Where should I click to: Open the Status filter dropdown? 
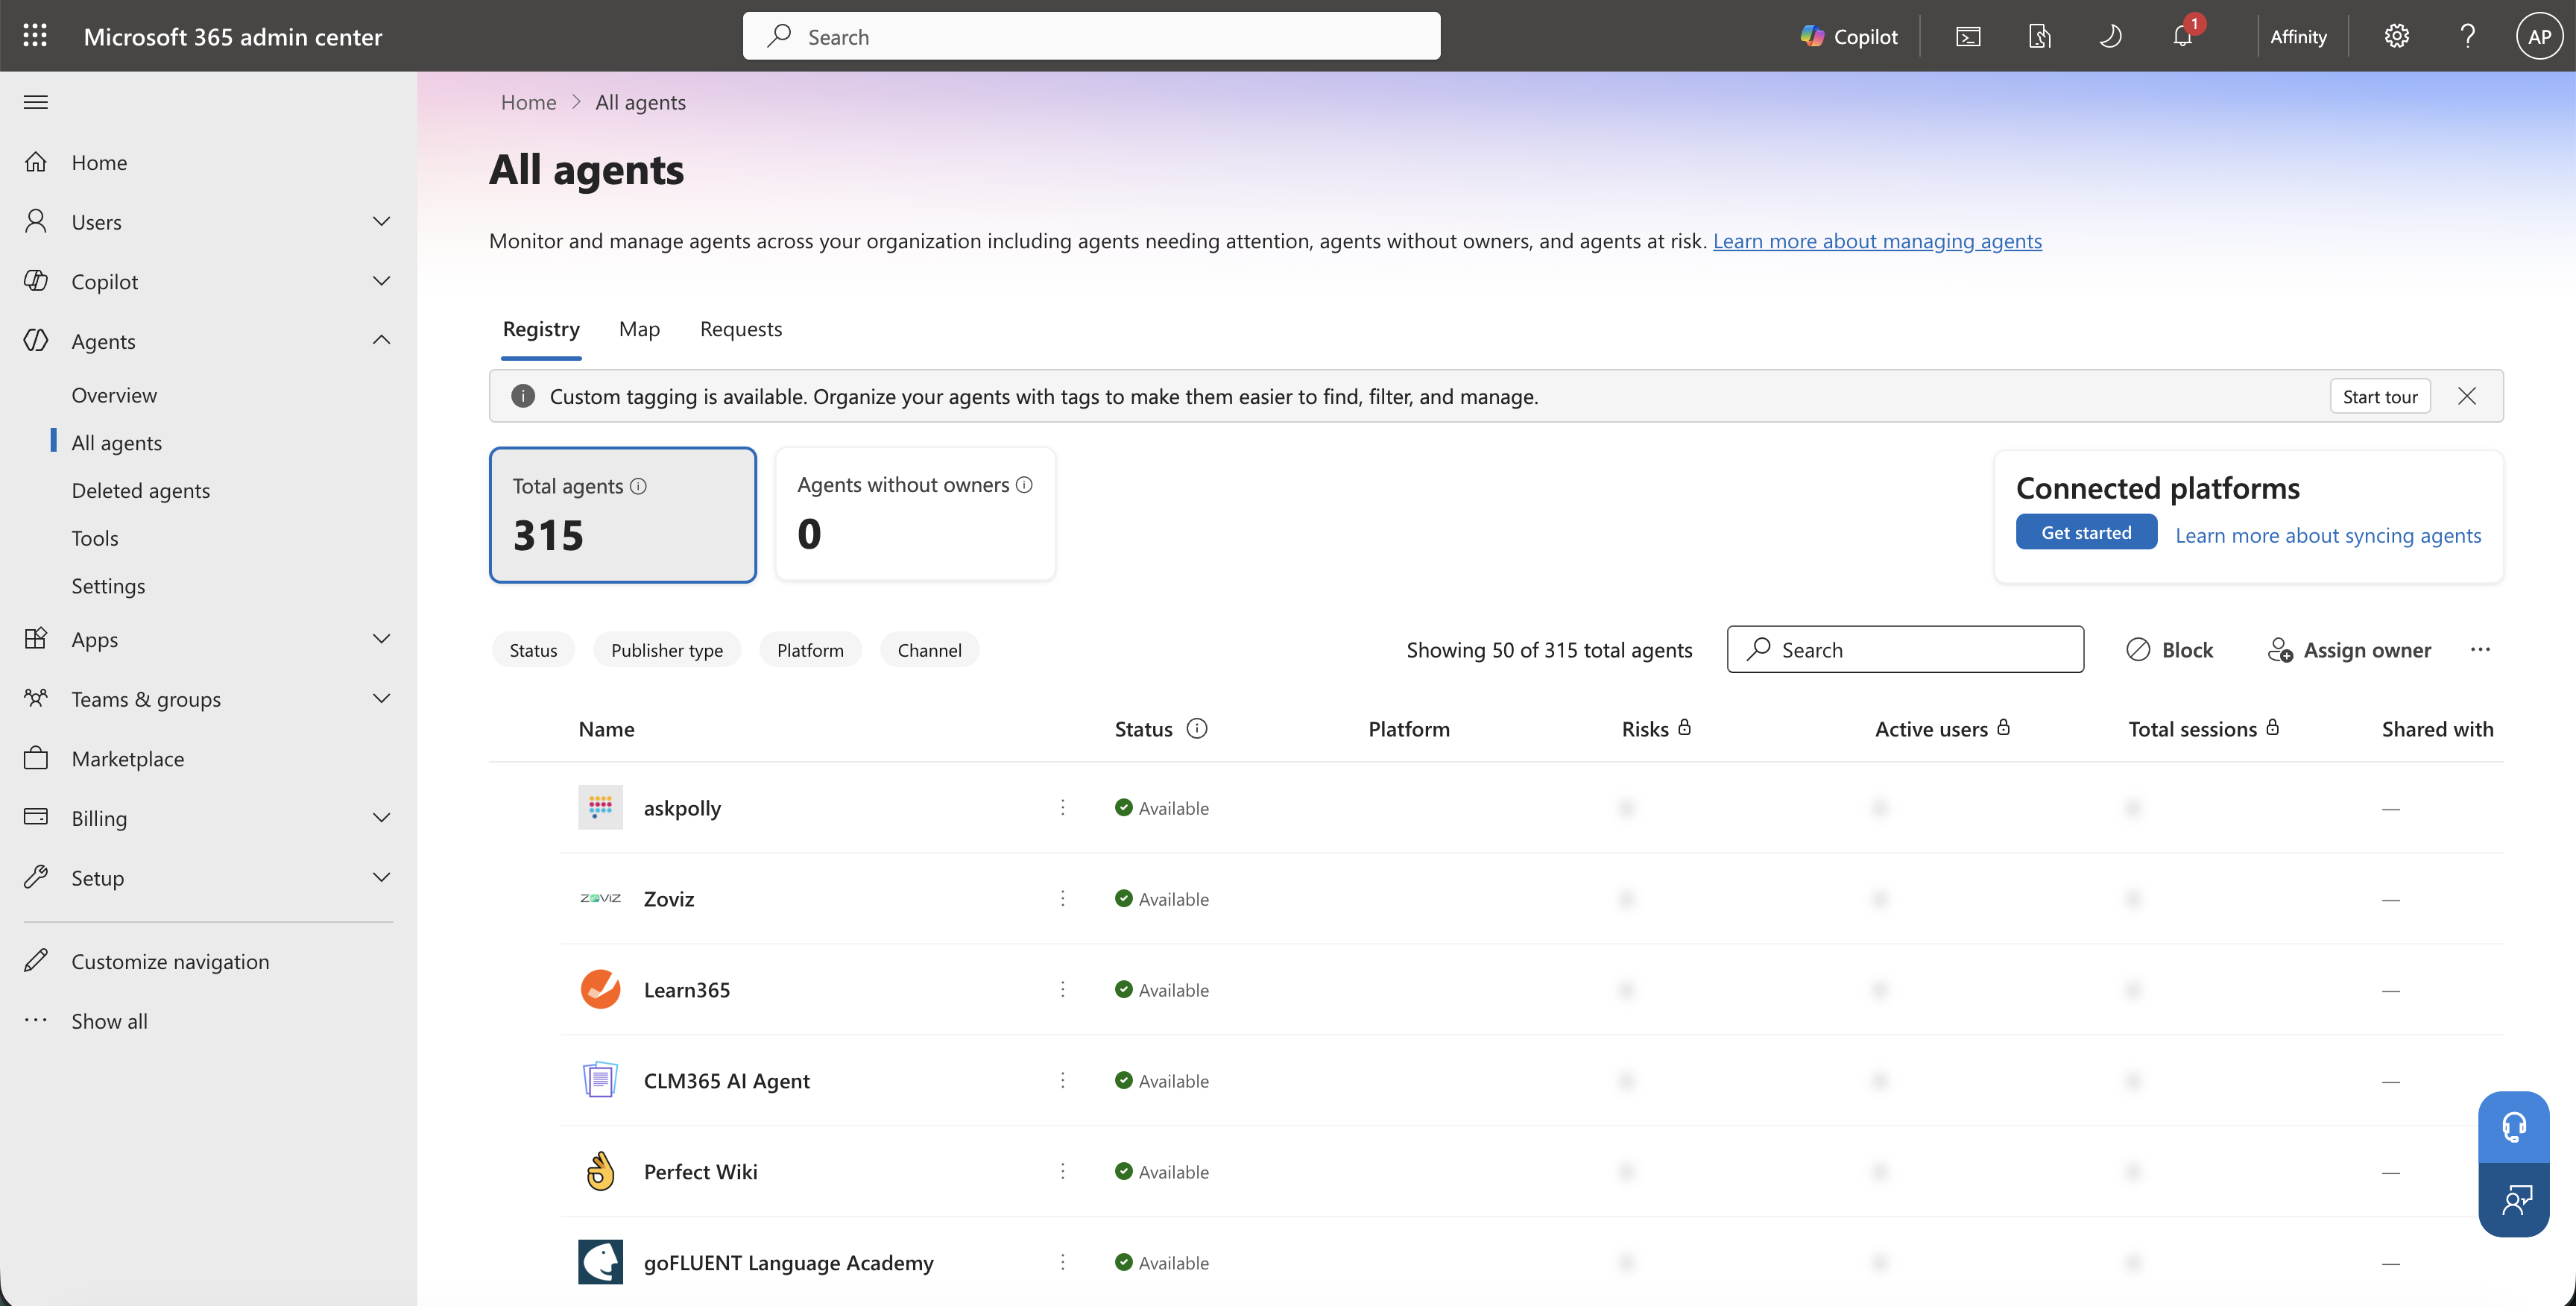point(533,650)
